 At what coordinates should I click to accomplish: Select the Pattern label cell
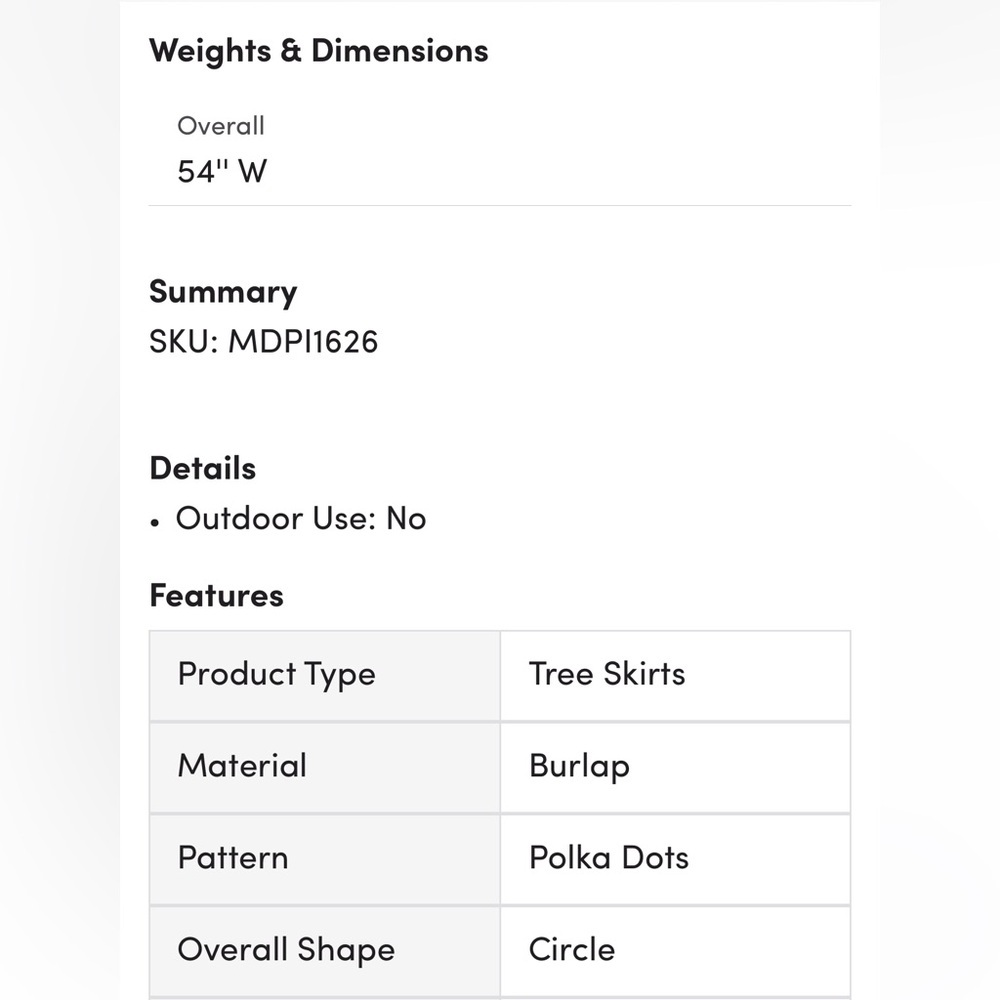point(325,859)
